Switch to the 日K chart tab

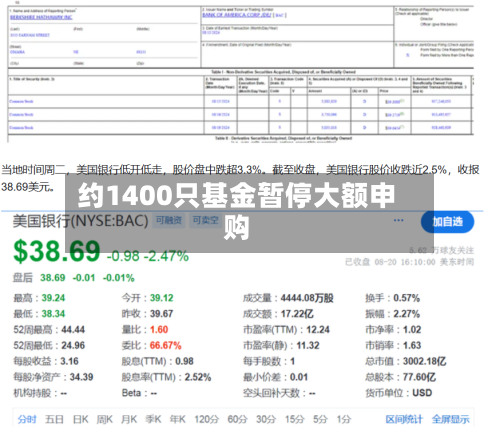click(81, 419)
